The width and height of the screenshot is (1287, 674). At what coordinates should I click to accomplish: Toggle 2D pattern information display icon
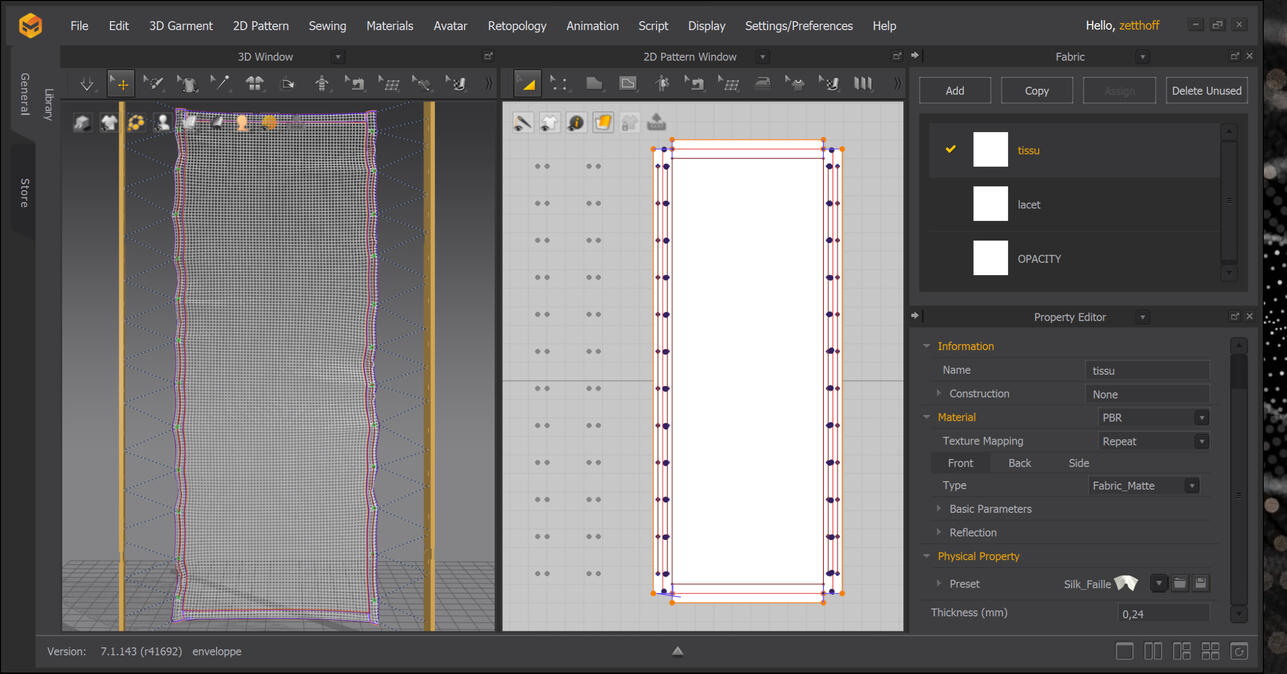(x=576, y=122)
